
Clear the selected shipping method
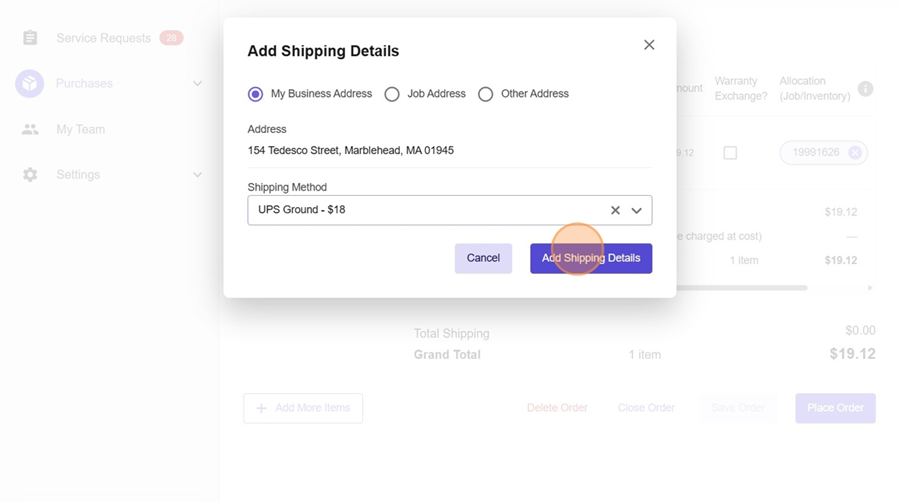coord(615,210)
